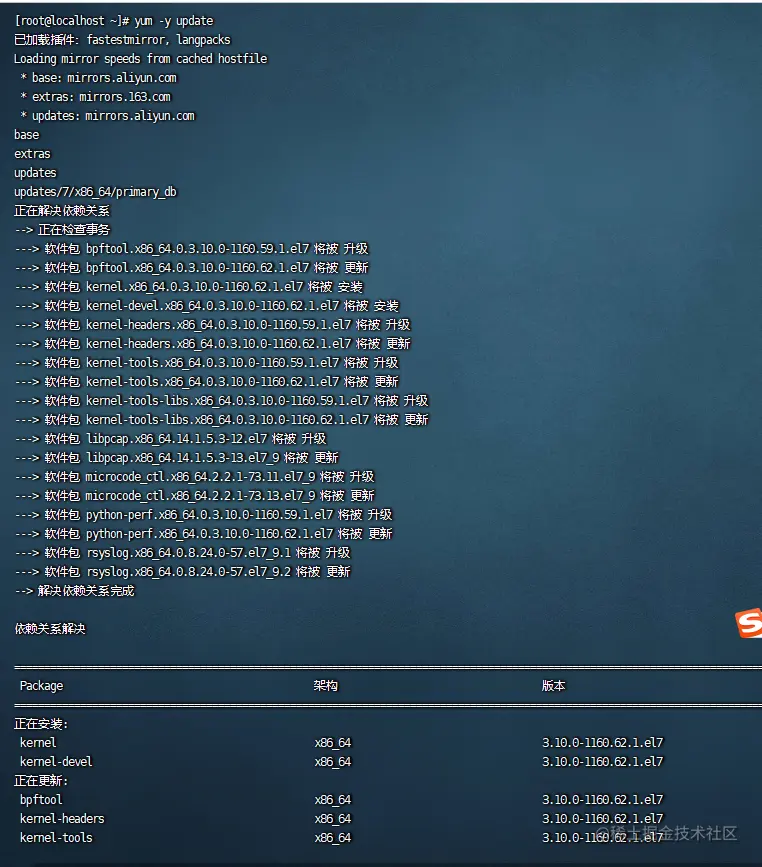Select microcode_ctl 2.1-73.11.el7_9 将被 升级 line

(x=194, y=477)
